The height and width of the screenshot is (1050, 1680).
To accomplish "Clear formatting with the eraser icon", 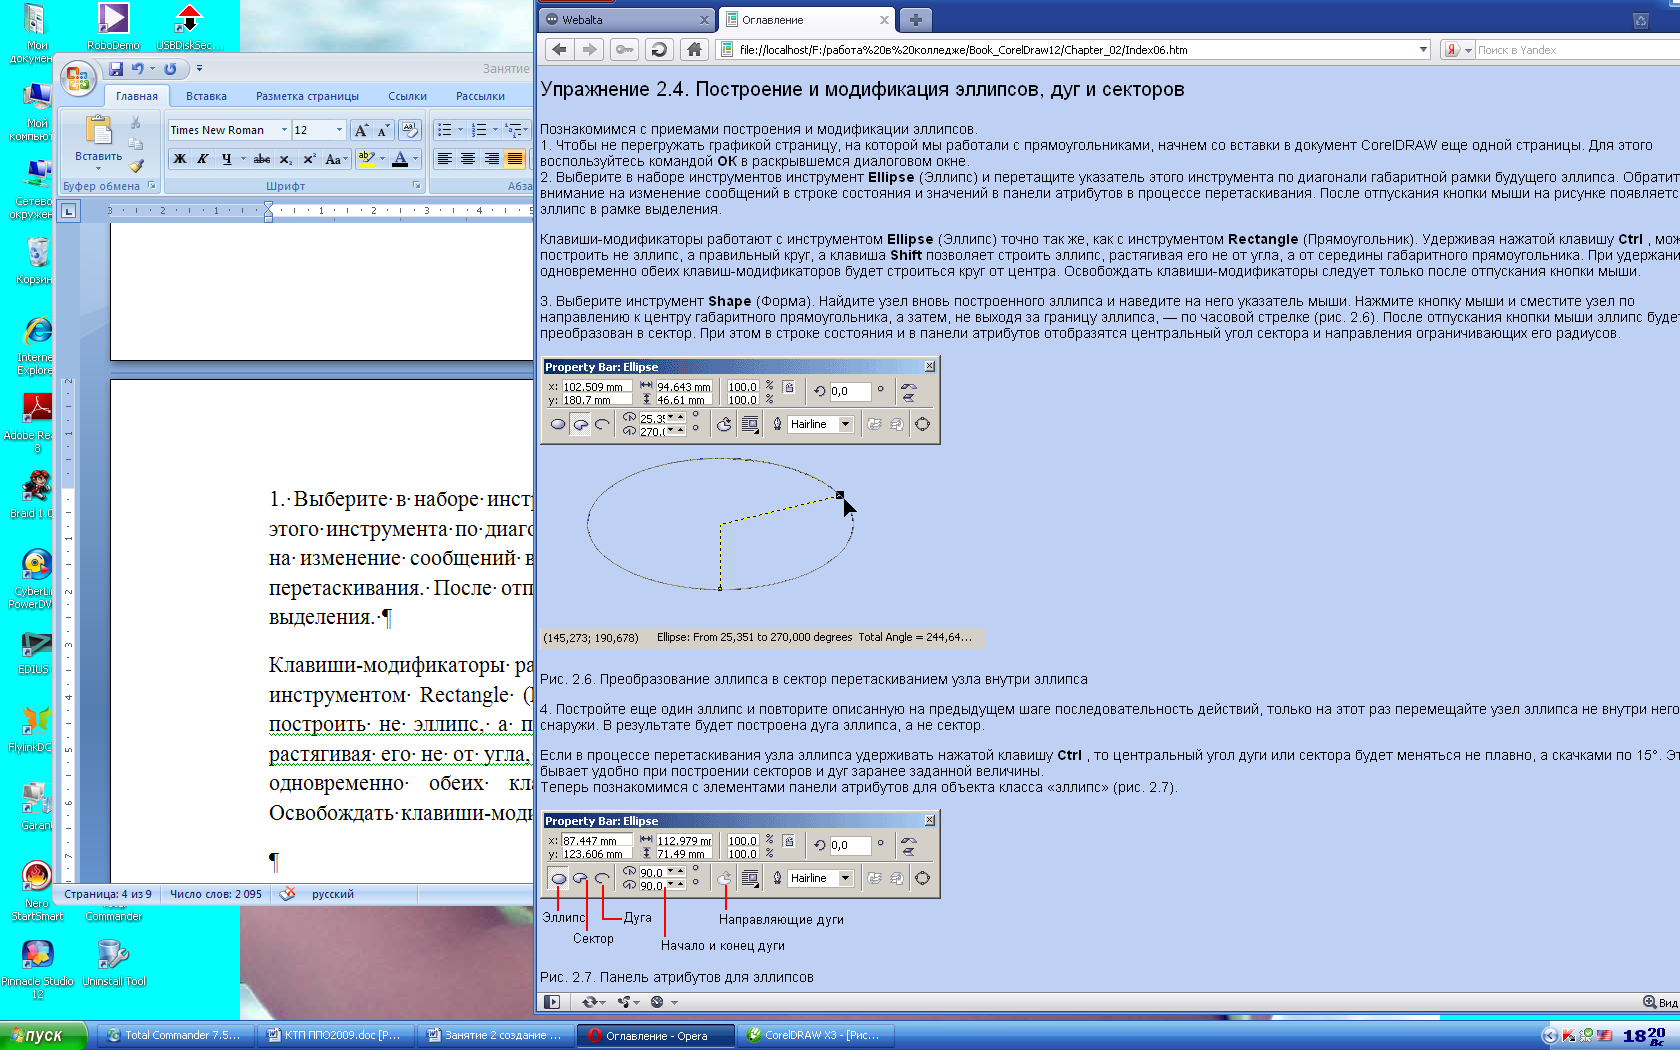I will 409,130.
